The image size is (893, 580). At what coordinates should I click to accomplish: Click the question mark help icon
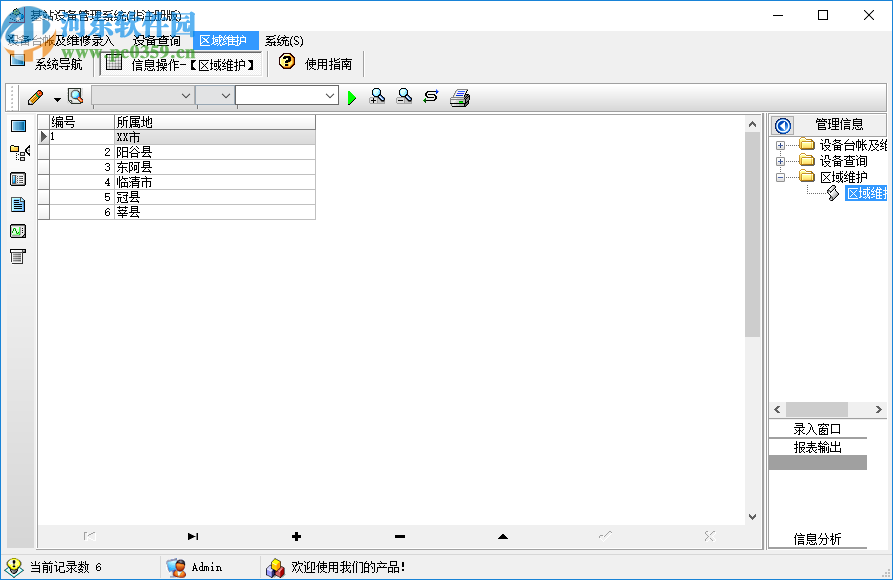pyautogui.click(x=287, y=62)
